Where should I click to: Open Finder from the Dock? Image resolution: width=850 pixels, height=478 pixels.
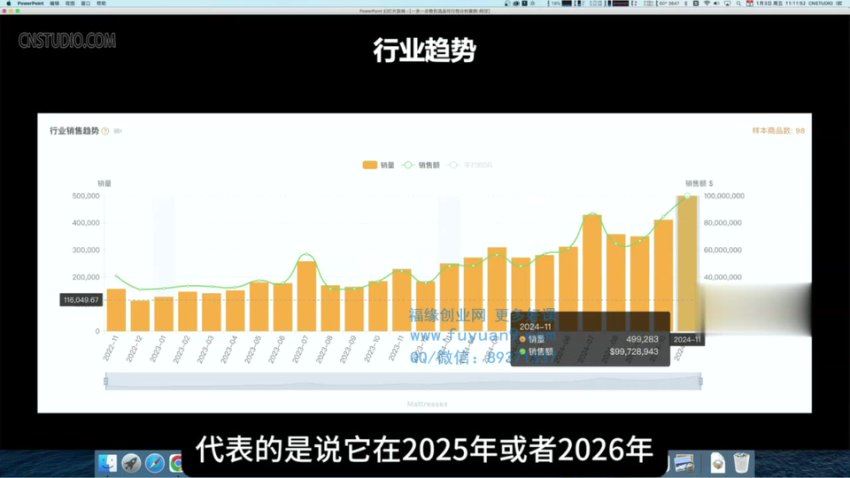(x=107, y=463)
